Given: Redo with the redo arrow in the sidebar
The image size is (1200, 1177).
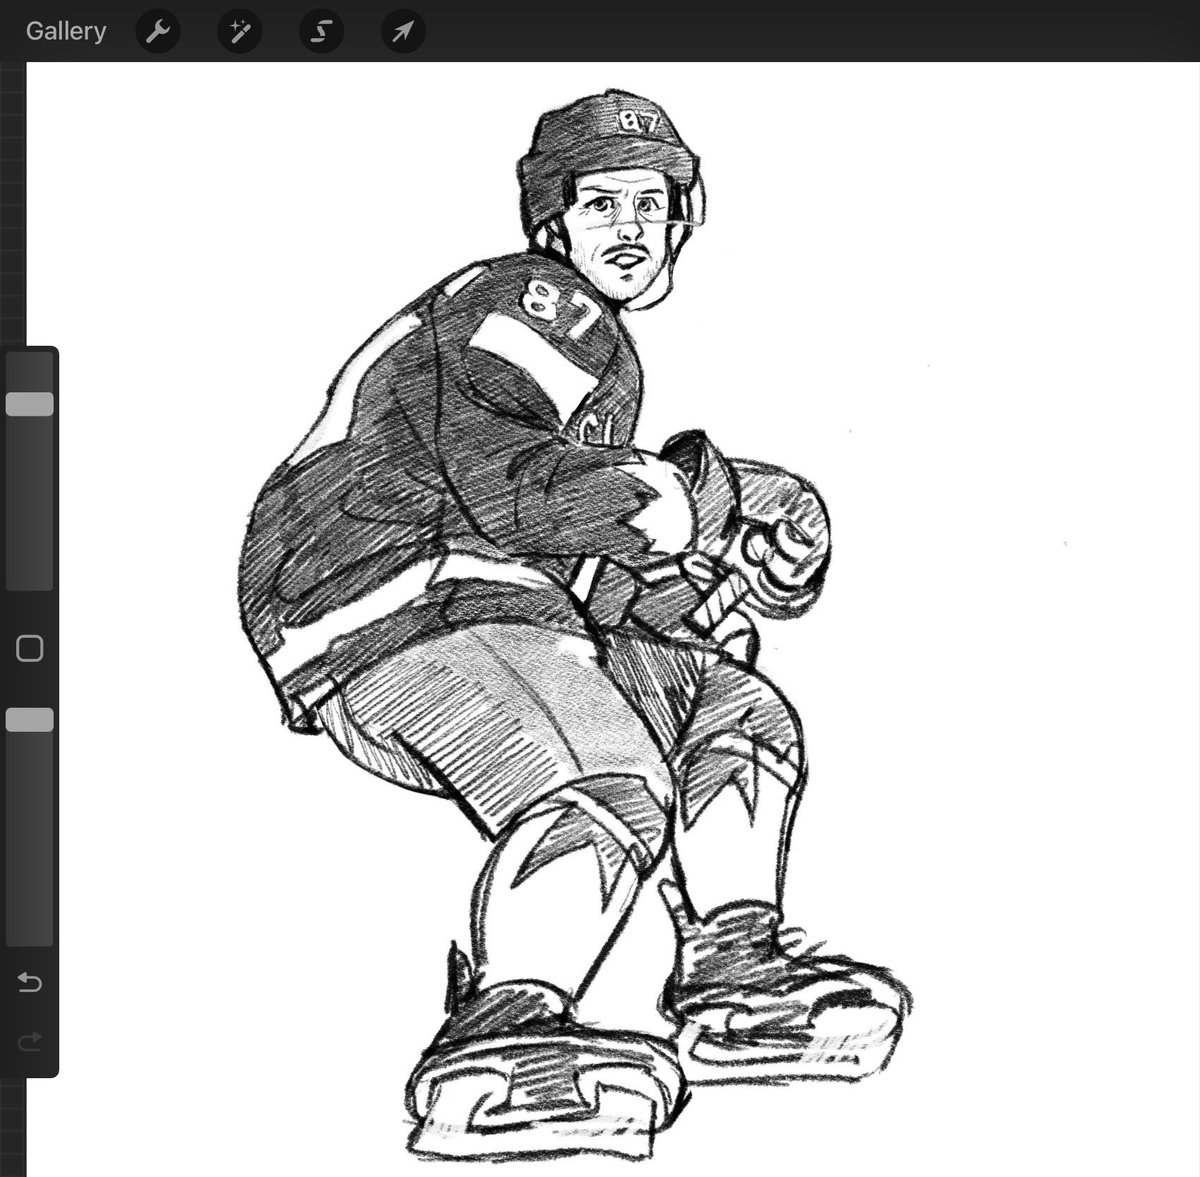Looking at the screenshot, I should pos(30,1042).
